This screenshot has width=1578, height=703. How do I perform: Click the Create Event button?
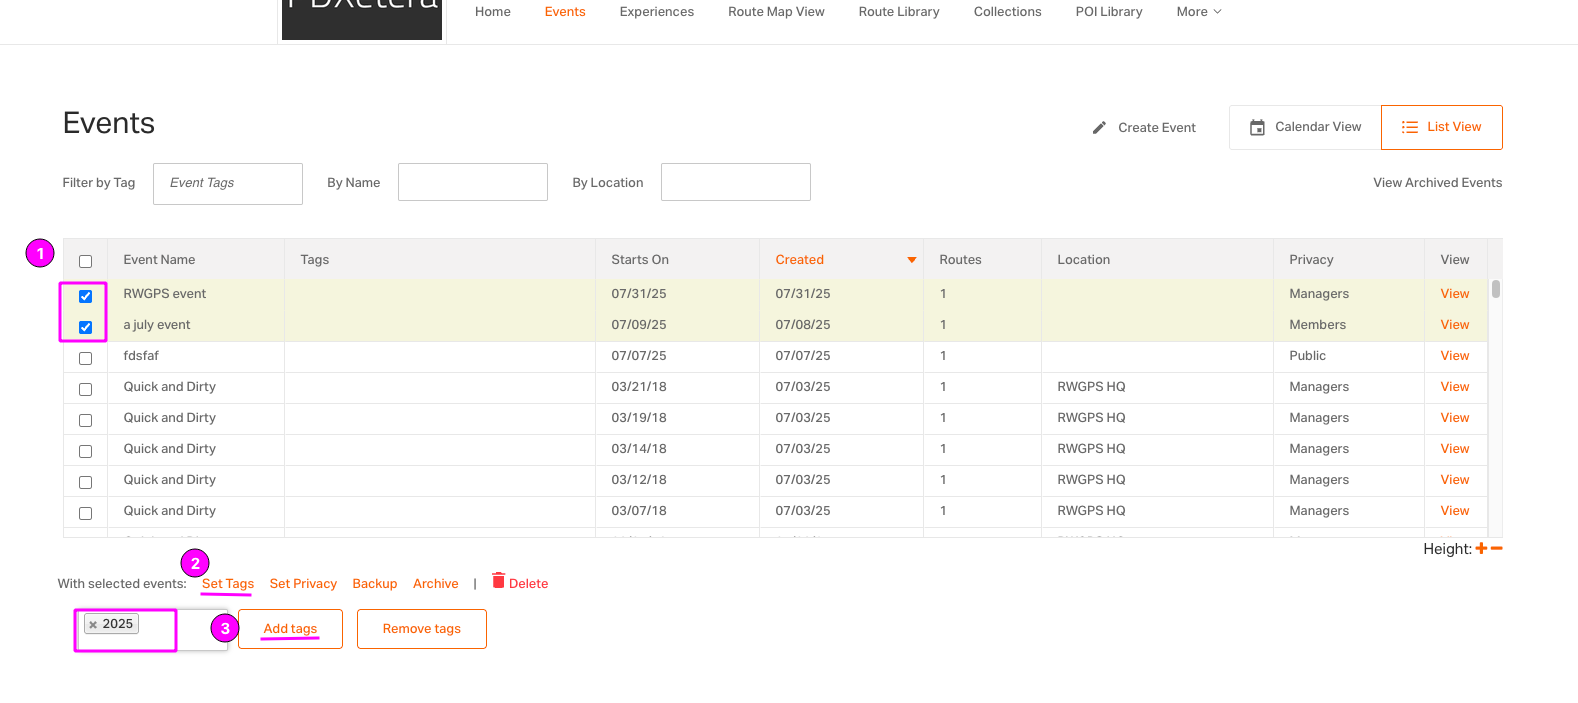click(1144, 128)
